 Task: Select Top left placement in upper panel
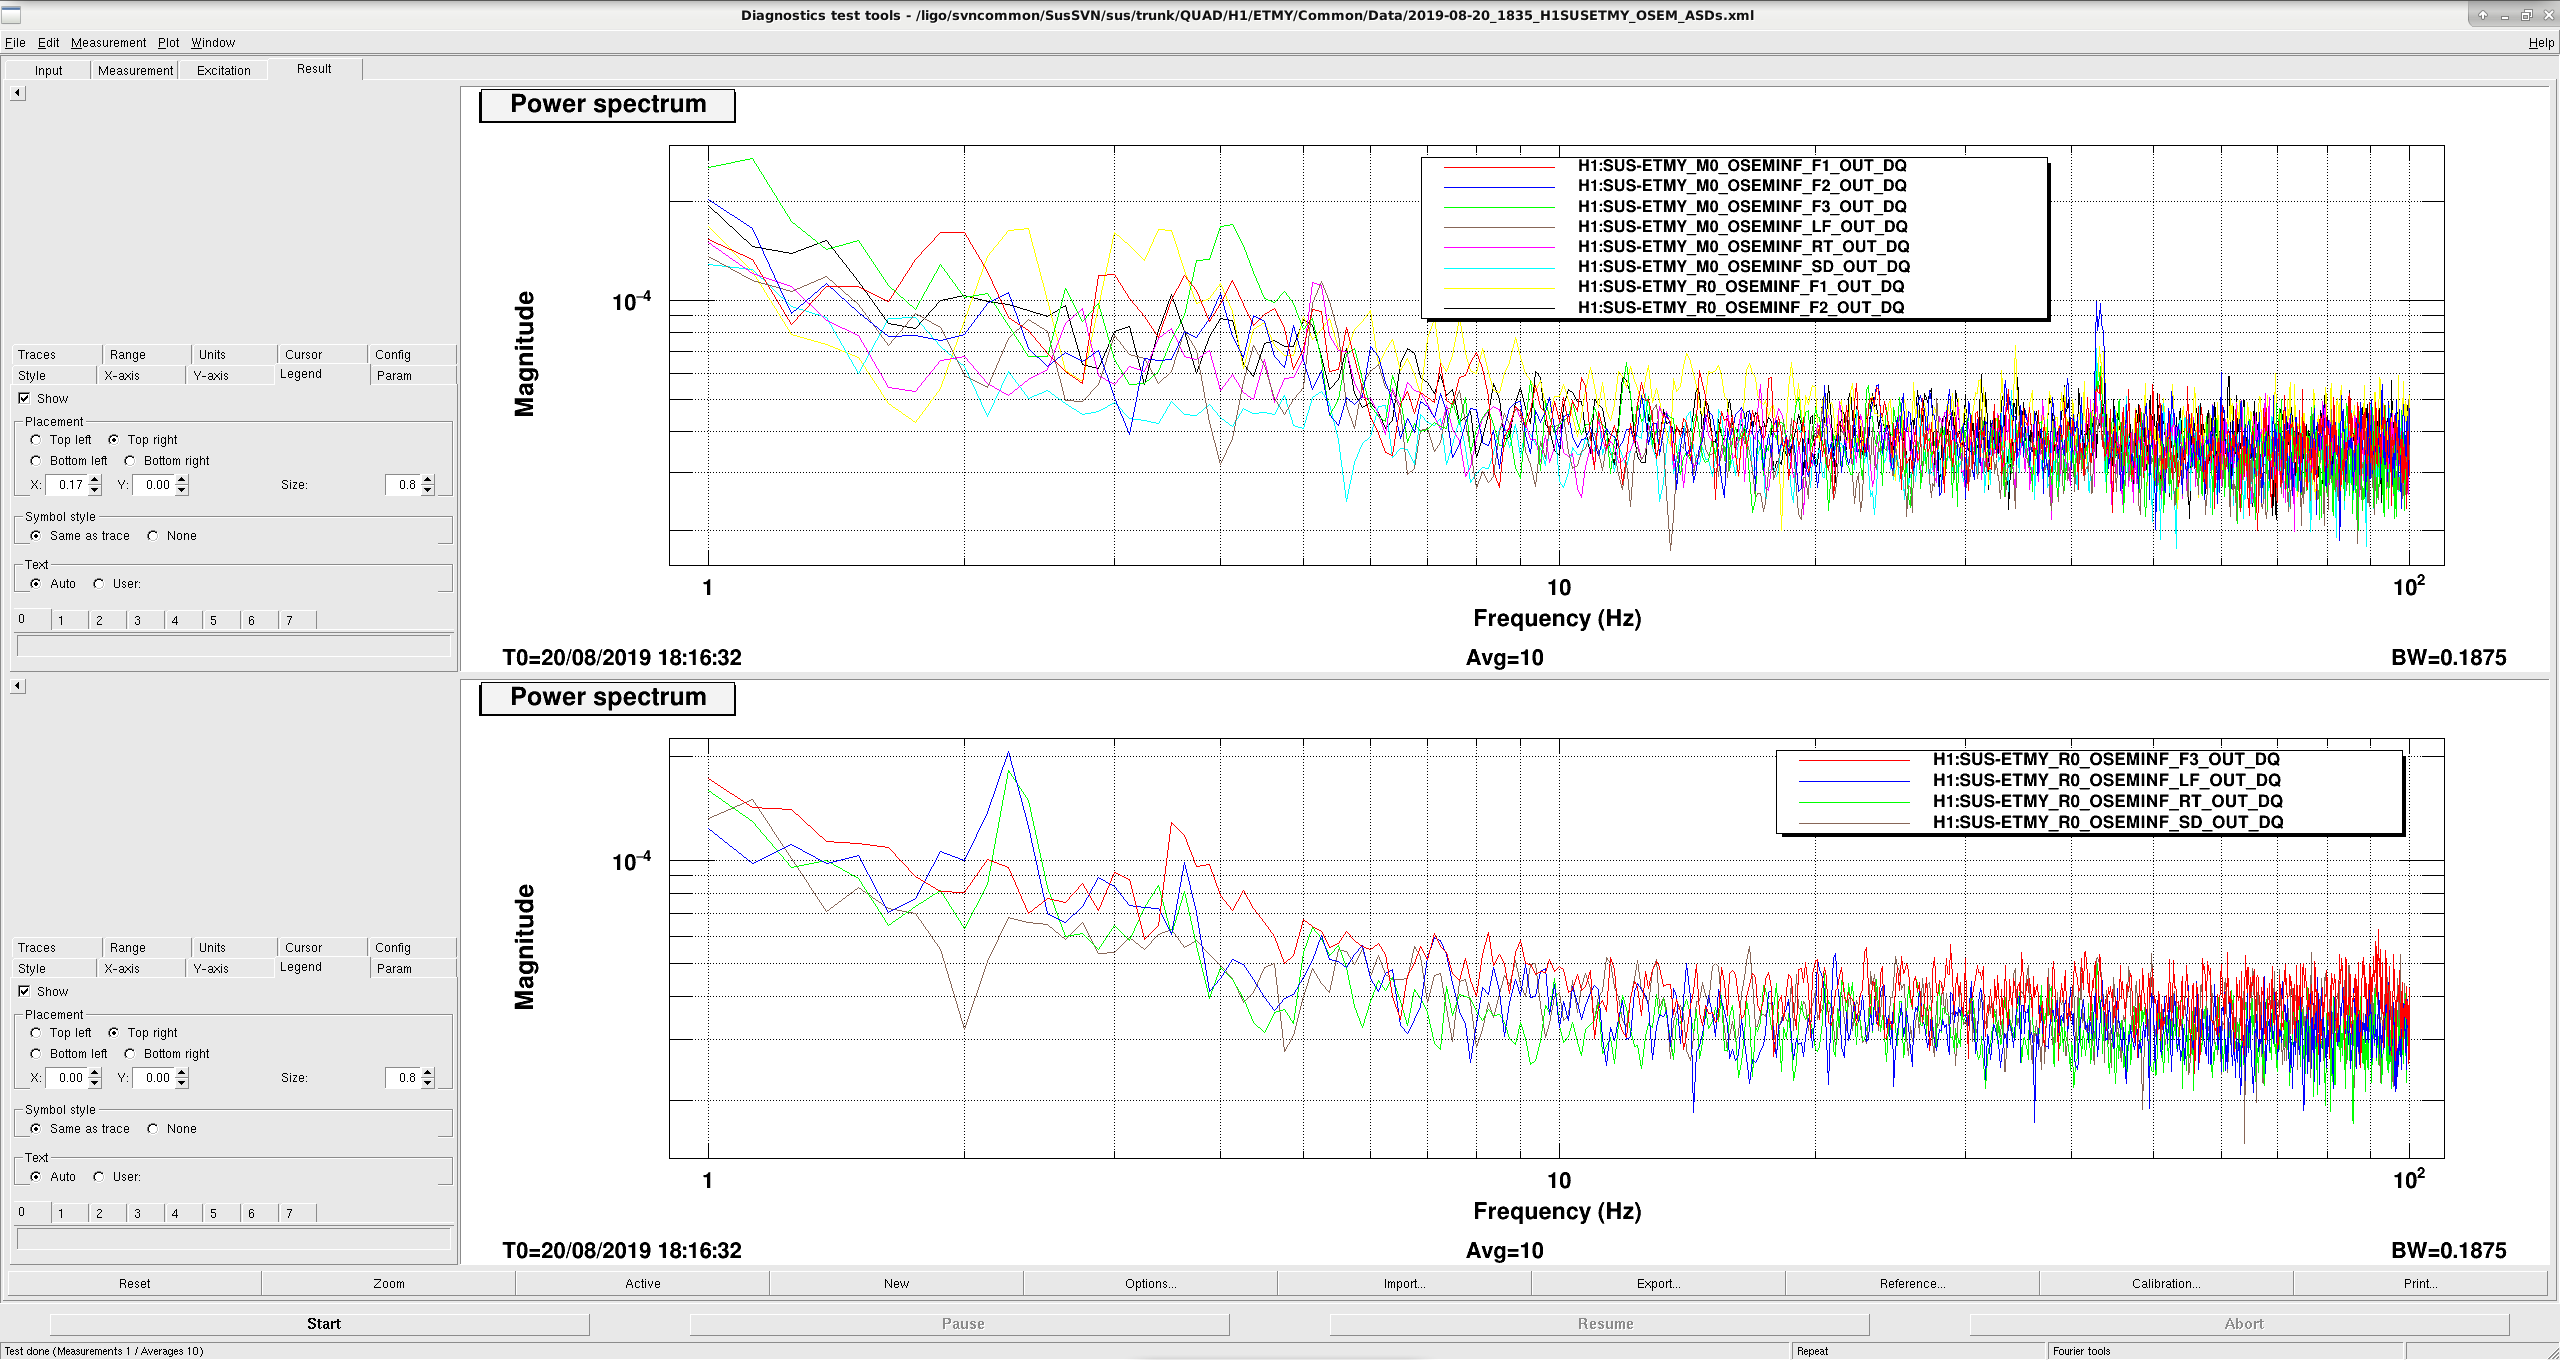(36, 440)
